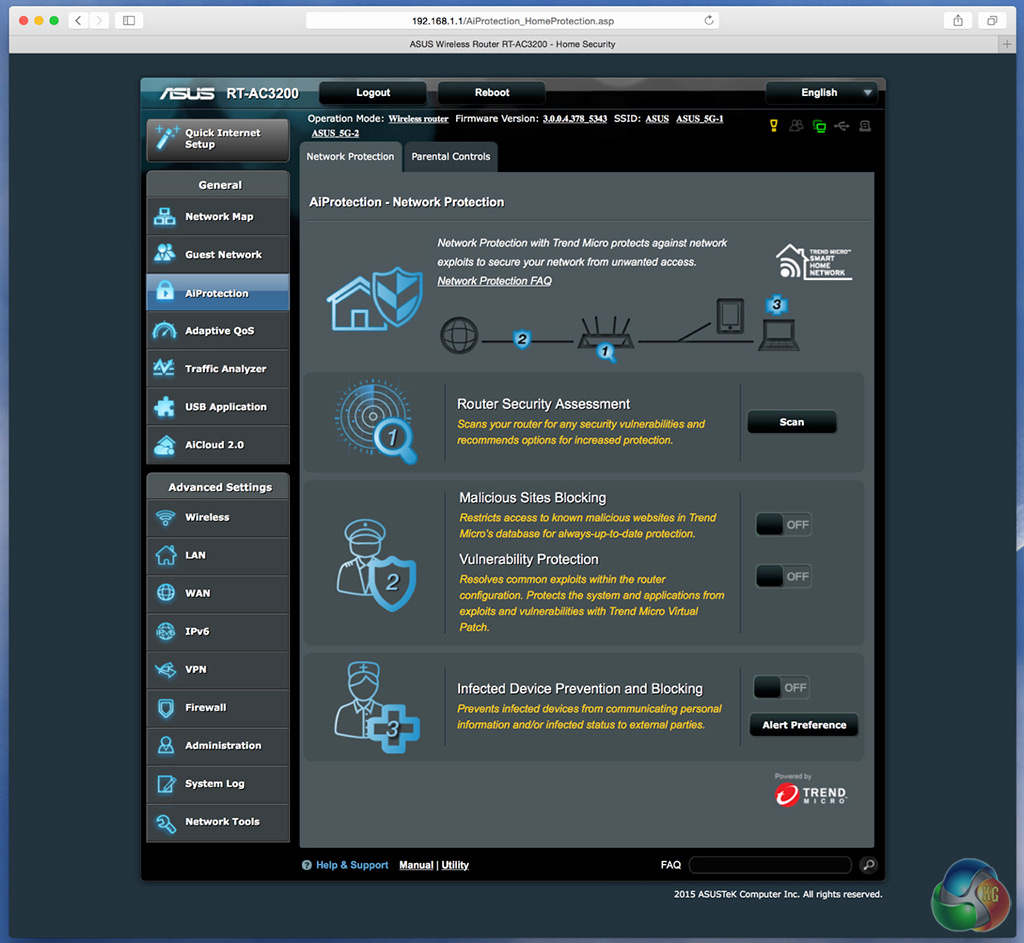This screenshot has width=1024, height=943.
Task: Open Firewall settings
Action: 218,707
